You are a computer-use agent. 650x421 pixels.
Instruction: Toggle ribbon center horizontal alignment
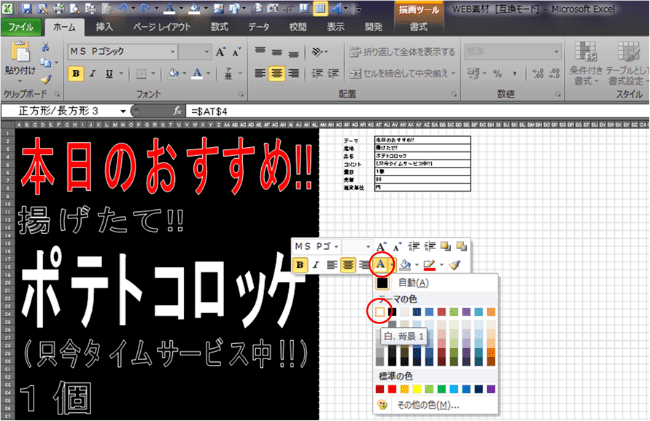(276, 74)
